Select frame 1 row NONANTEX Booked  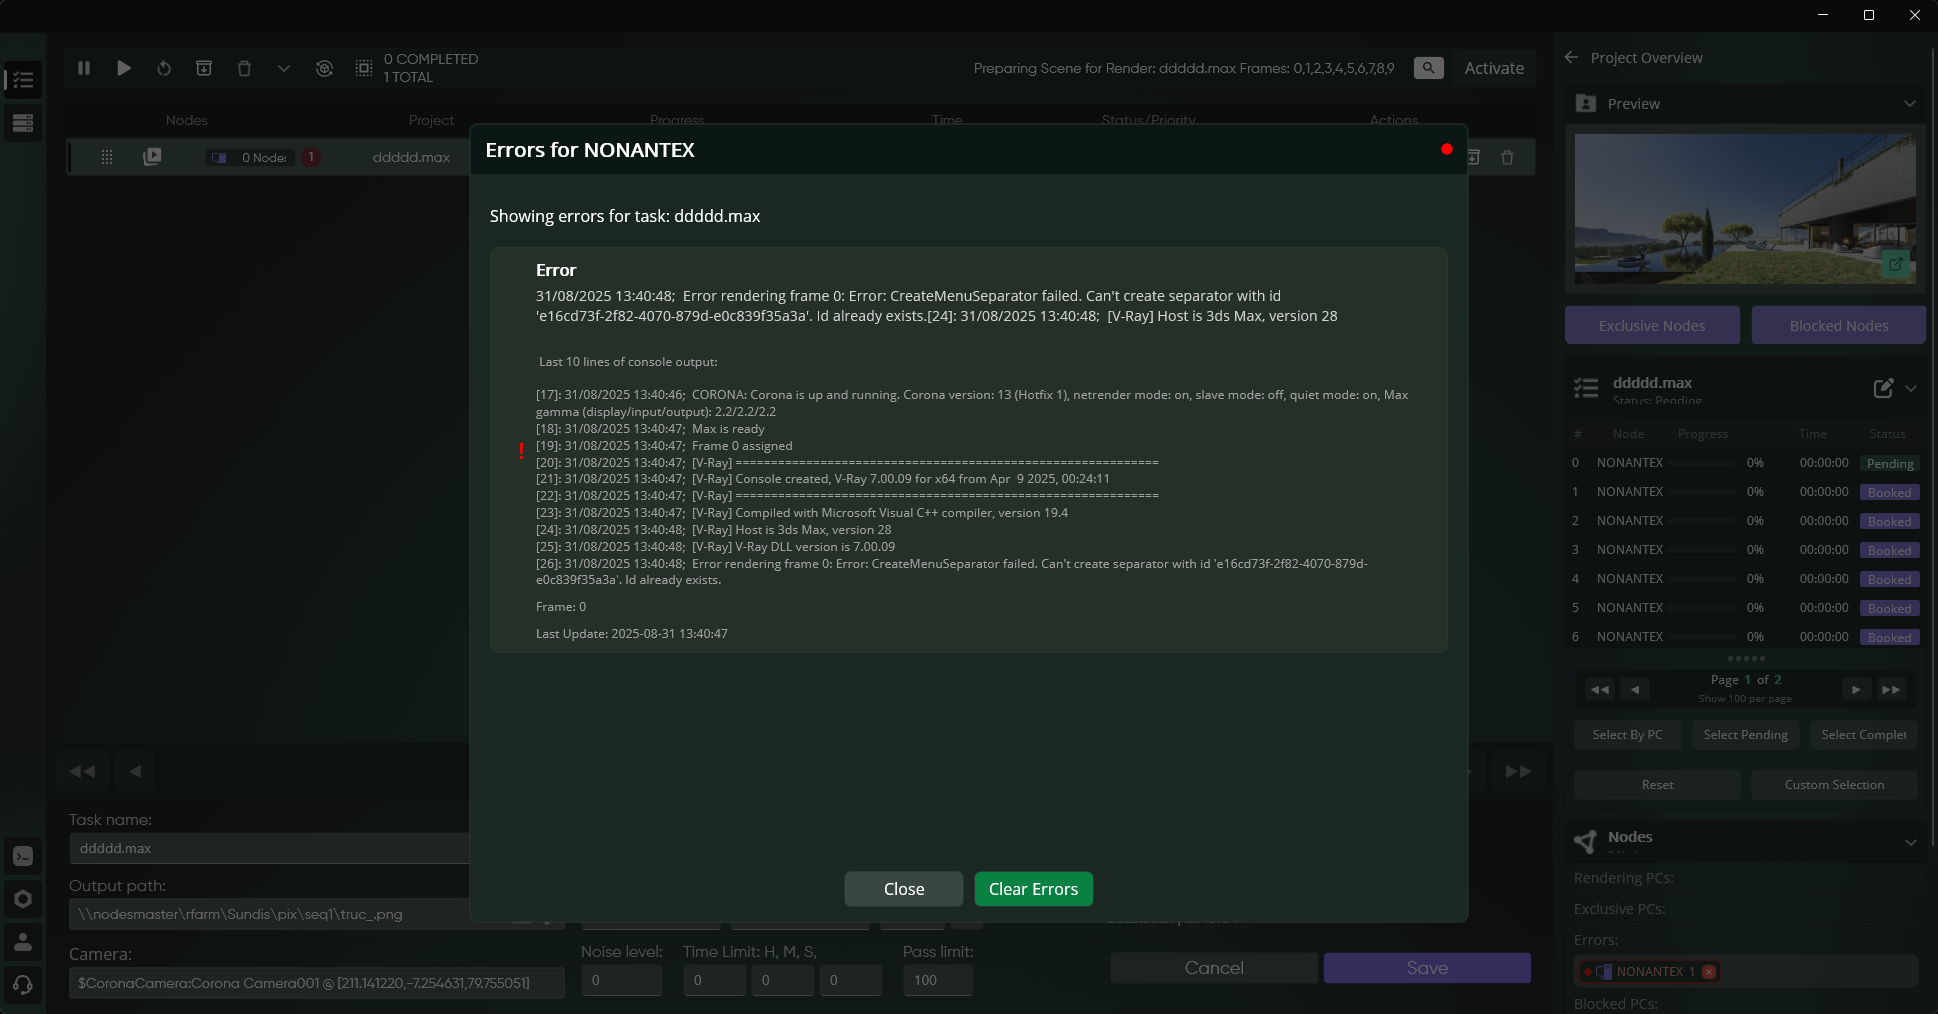pyautogui.click(x=1745, y=492)
